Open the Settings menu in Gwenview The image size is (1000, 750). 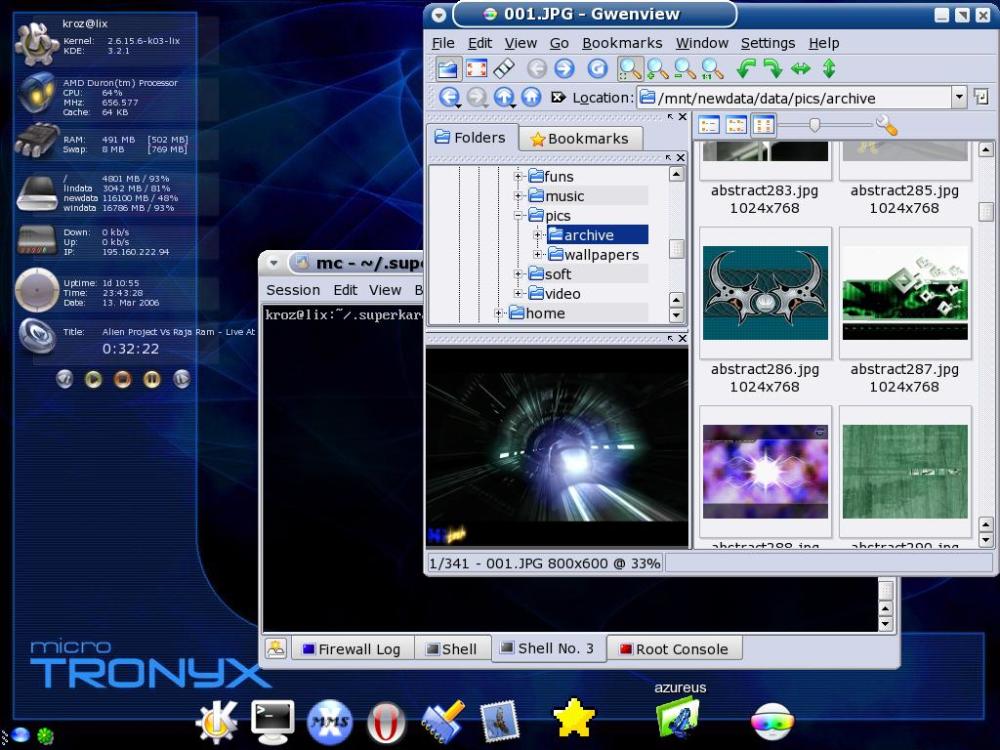coord(768,43)
